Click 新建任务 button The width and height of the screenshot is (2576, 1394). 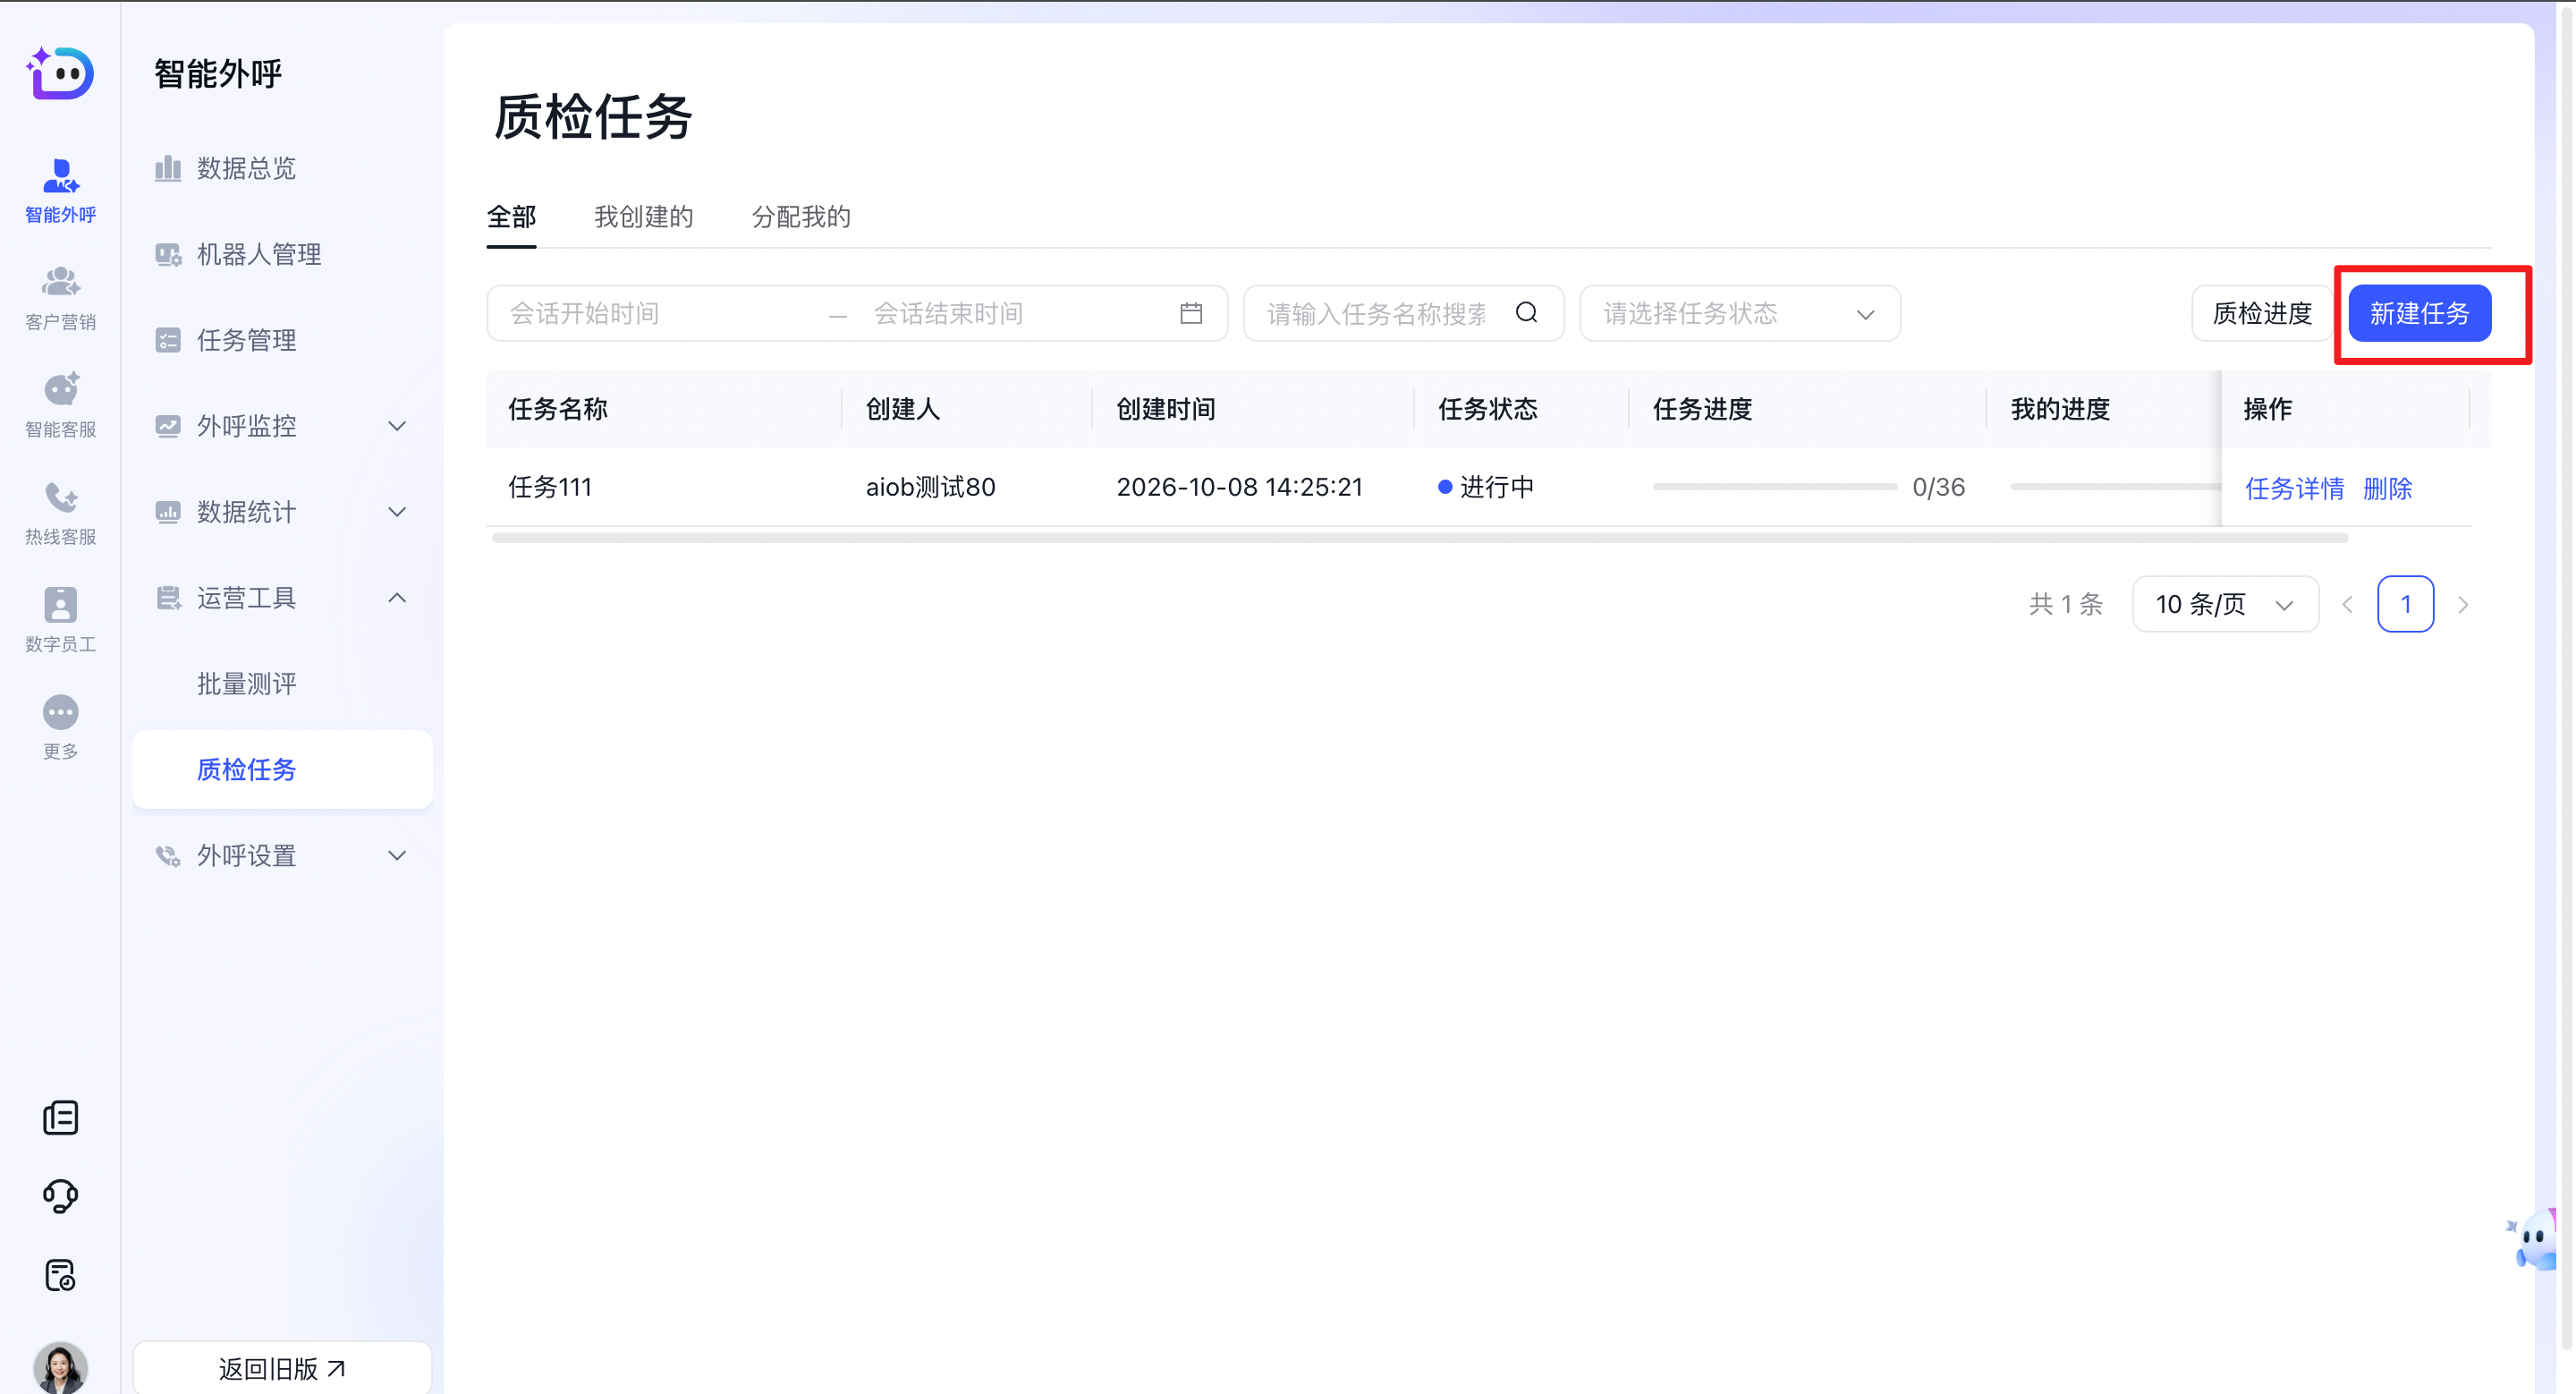click(x=2419, y=313)
